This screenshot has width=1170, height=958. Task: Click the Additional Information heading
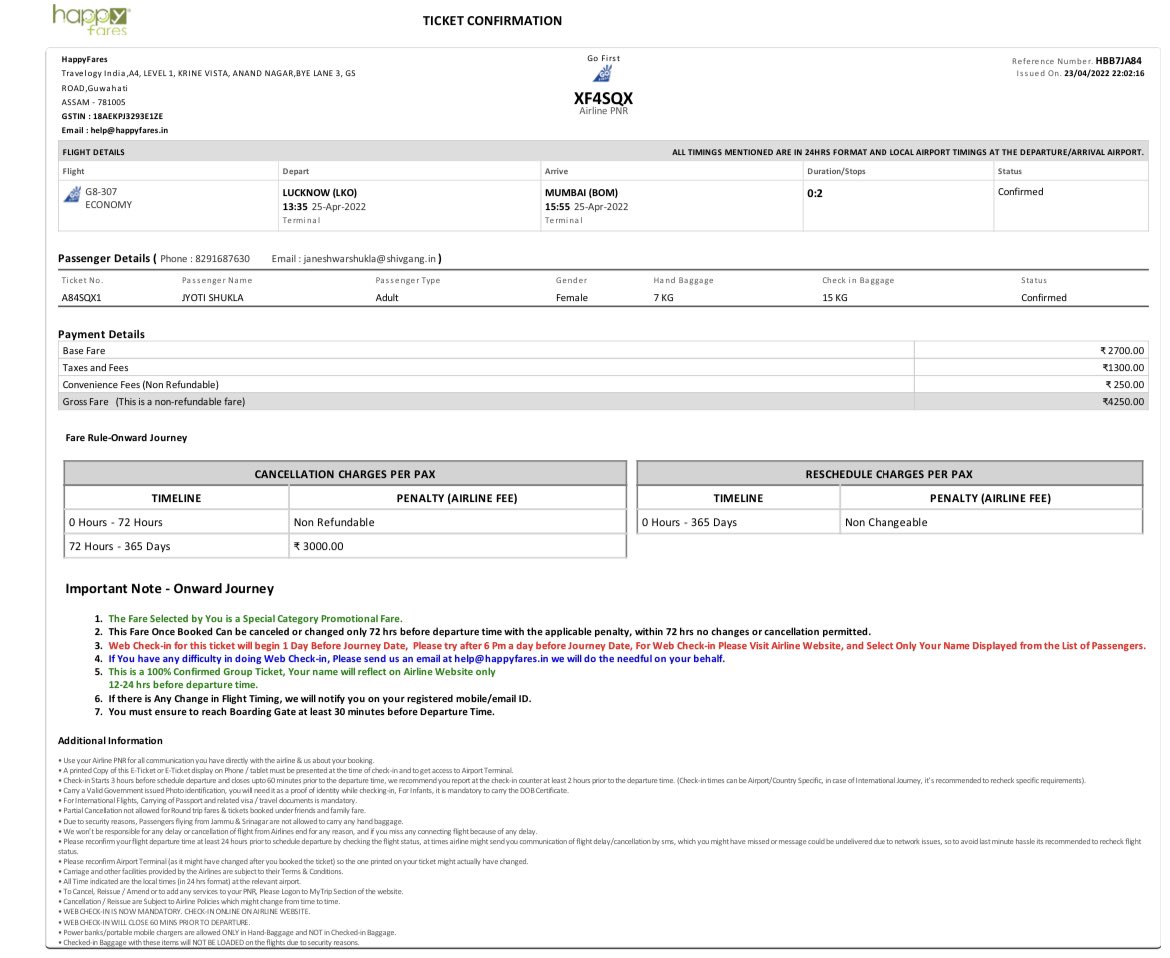110,741
